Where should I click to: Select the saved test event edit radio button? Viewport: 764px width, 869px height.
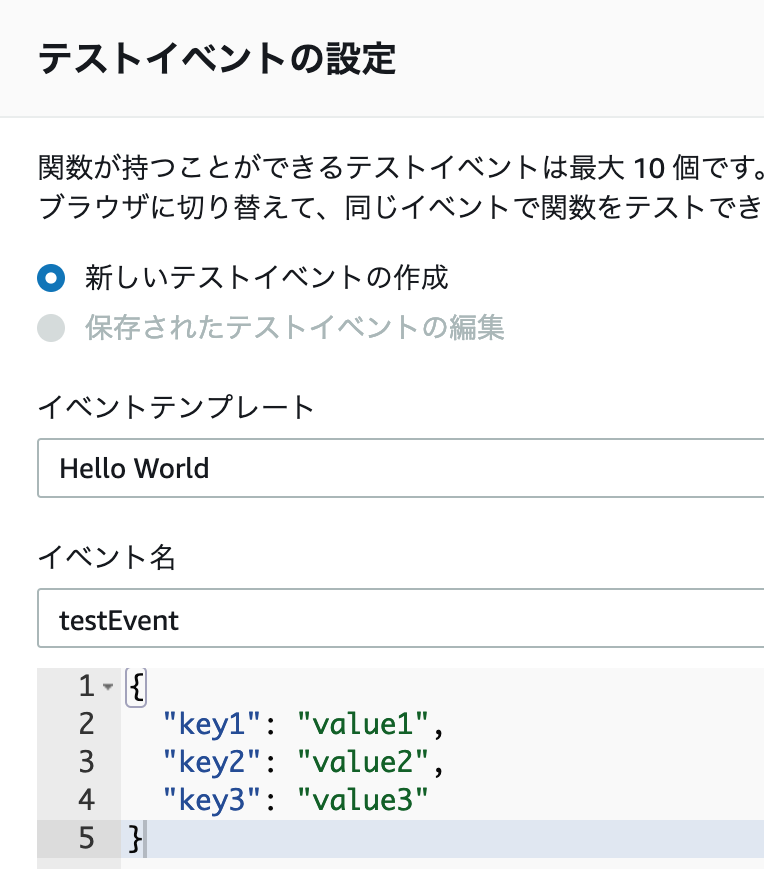coord(50,328)
